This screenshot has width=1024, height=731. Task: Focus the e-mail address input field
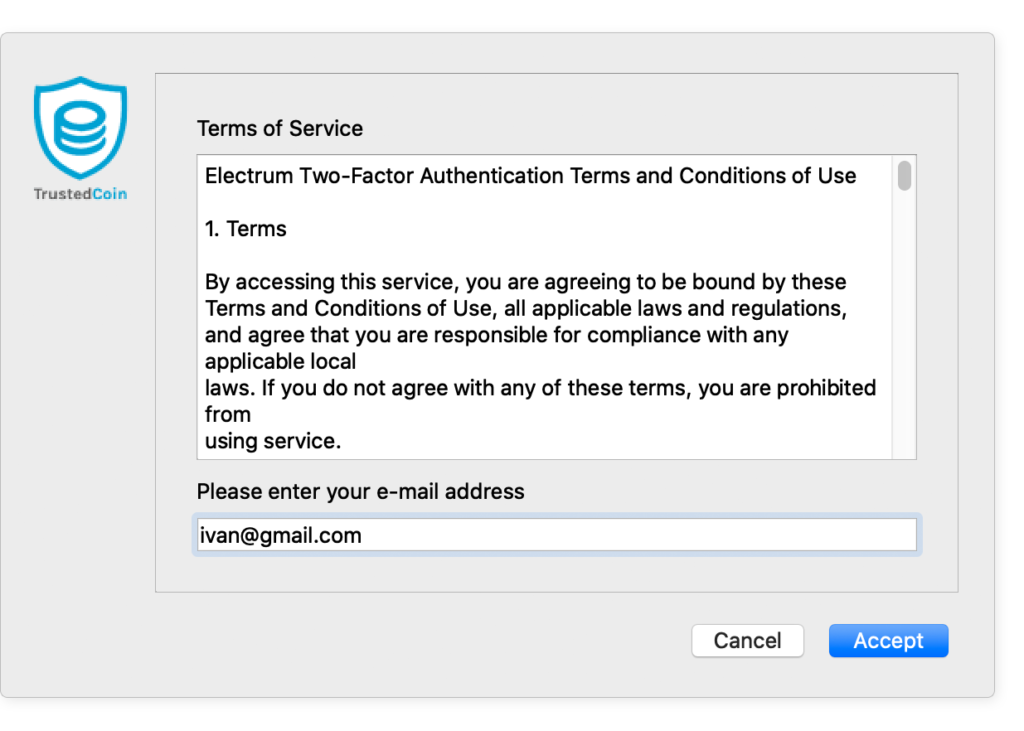tap(557, 535)
